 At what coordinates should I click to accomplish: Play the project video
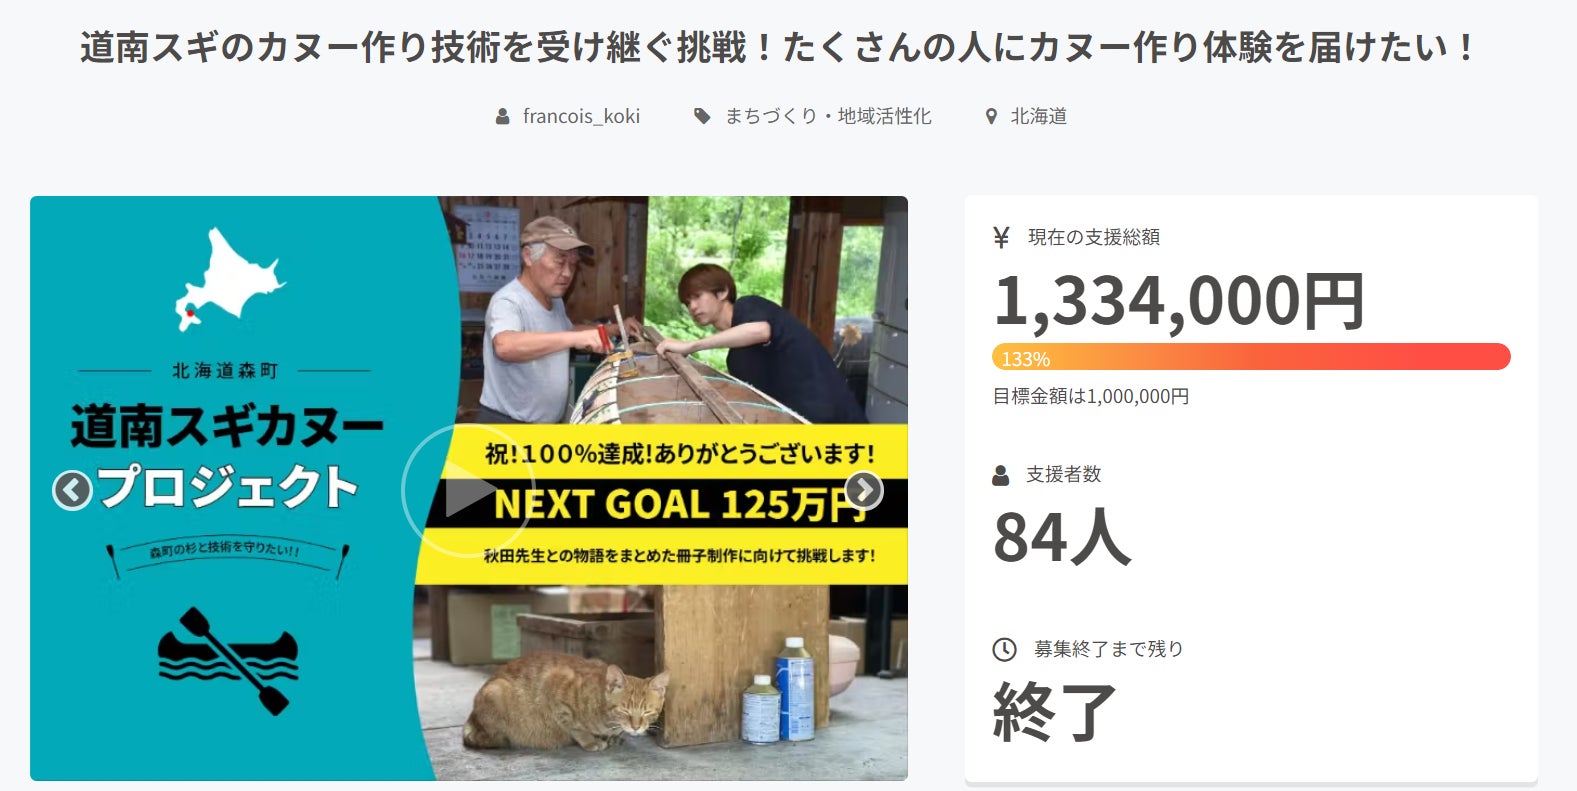[469, 490]
